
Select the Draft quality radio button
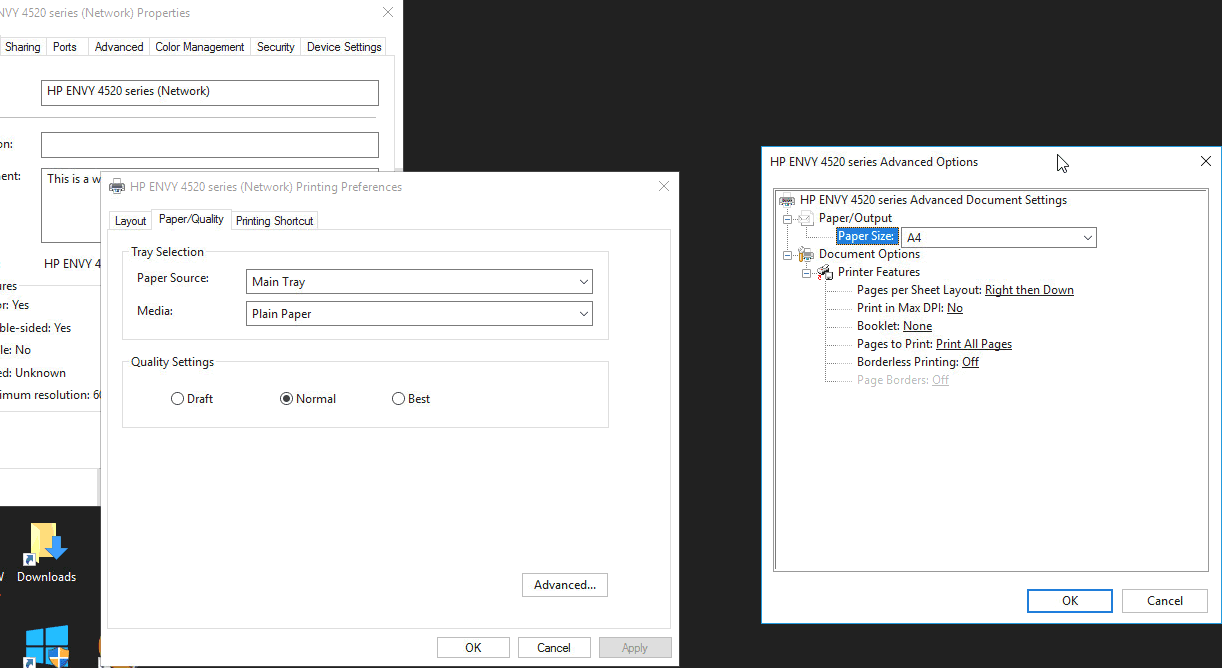pyautogui.click(x=178, y=399)
